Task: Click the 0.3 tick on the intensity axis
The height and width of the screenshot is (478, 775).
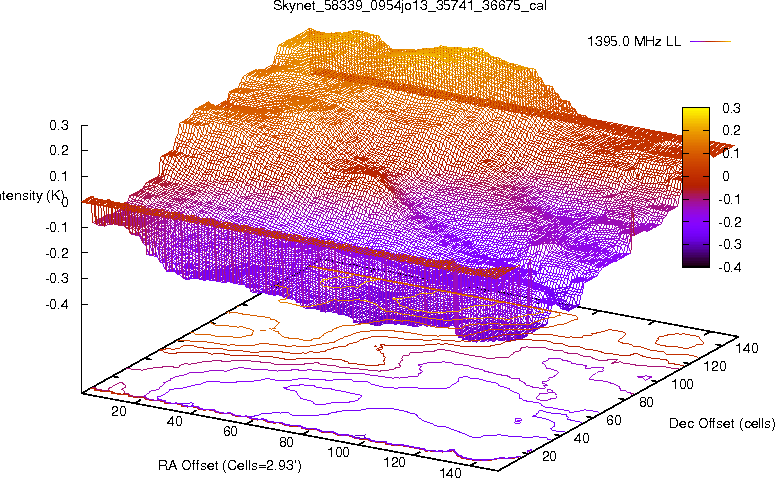Action: pos(59,126)
